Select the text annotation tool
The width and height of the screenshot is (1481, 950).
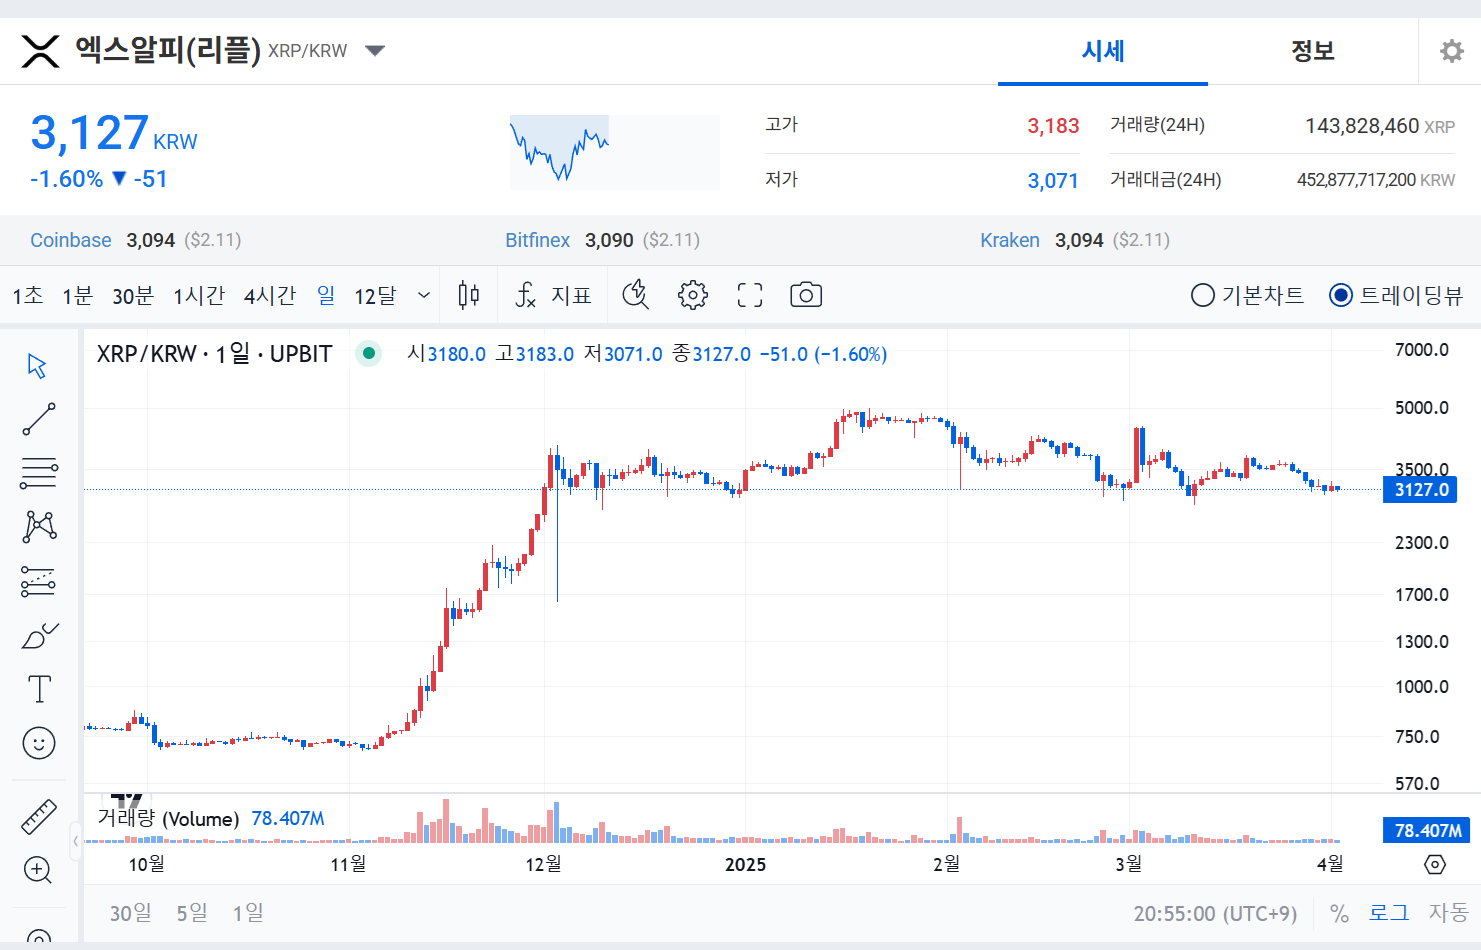tap(39, 689)
